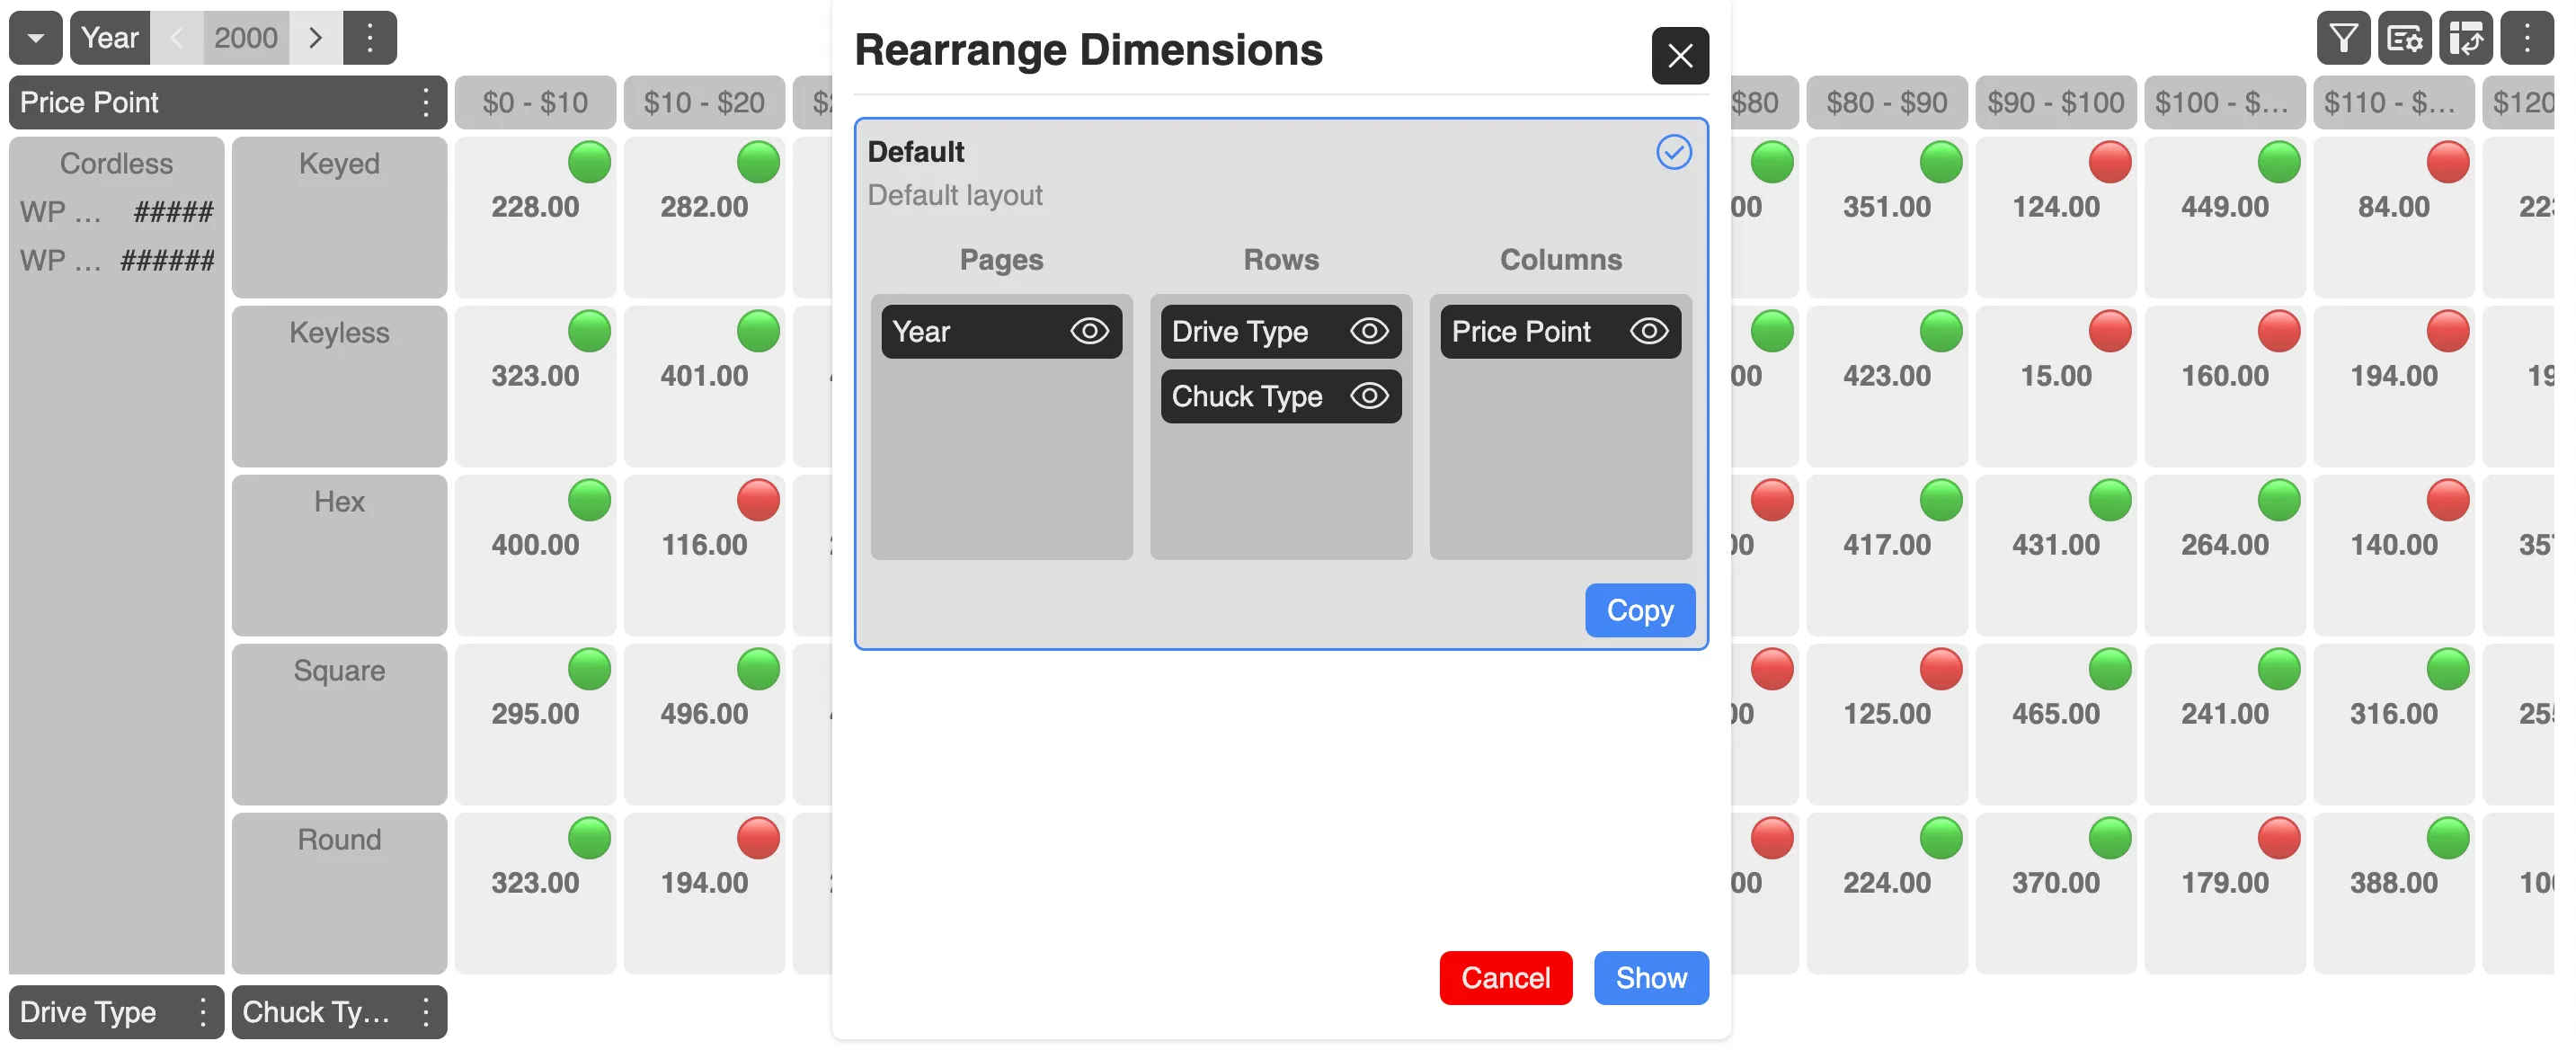Toggle Drive Type dimension visibility eye
This screenshot has width=2576, height=1050.
1369,331
